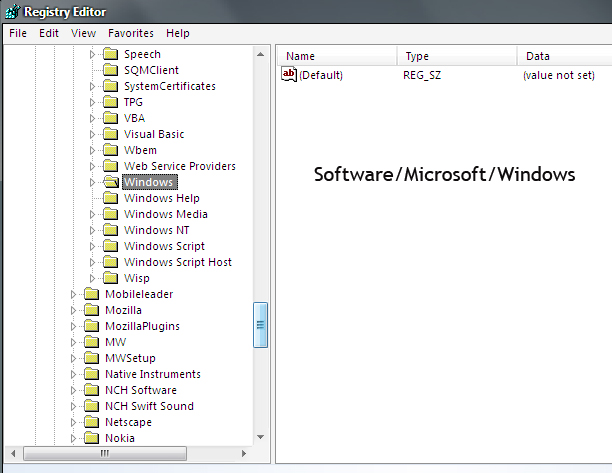Viewport: 612px width, 473px height.
Task: Sort values by Type column header
Action: click(x=457, y=56)
